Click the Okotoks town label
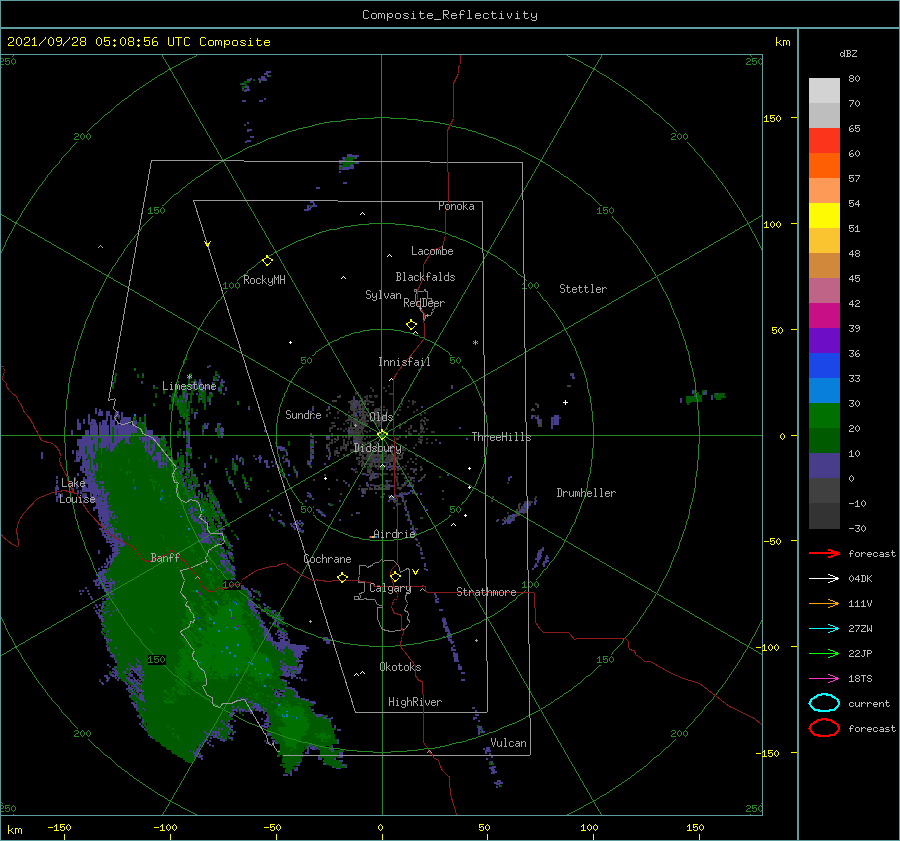 (400, 667)
